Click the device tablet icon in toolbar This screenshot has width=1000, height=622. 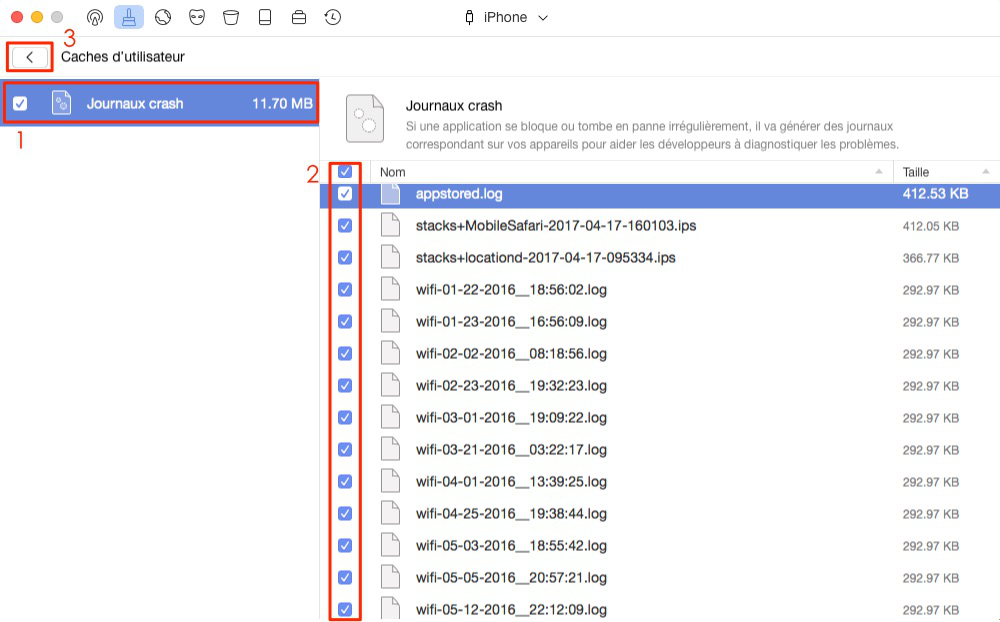click(x=265, y=17)
